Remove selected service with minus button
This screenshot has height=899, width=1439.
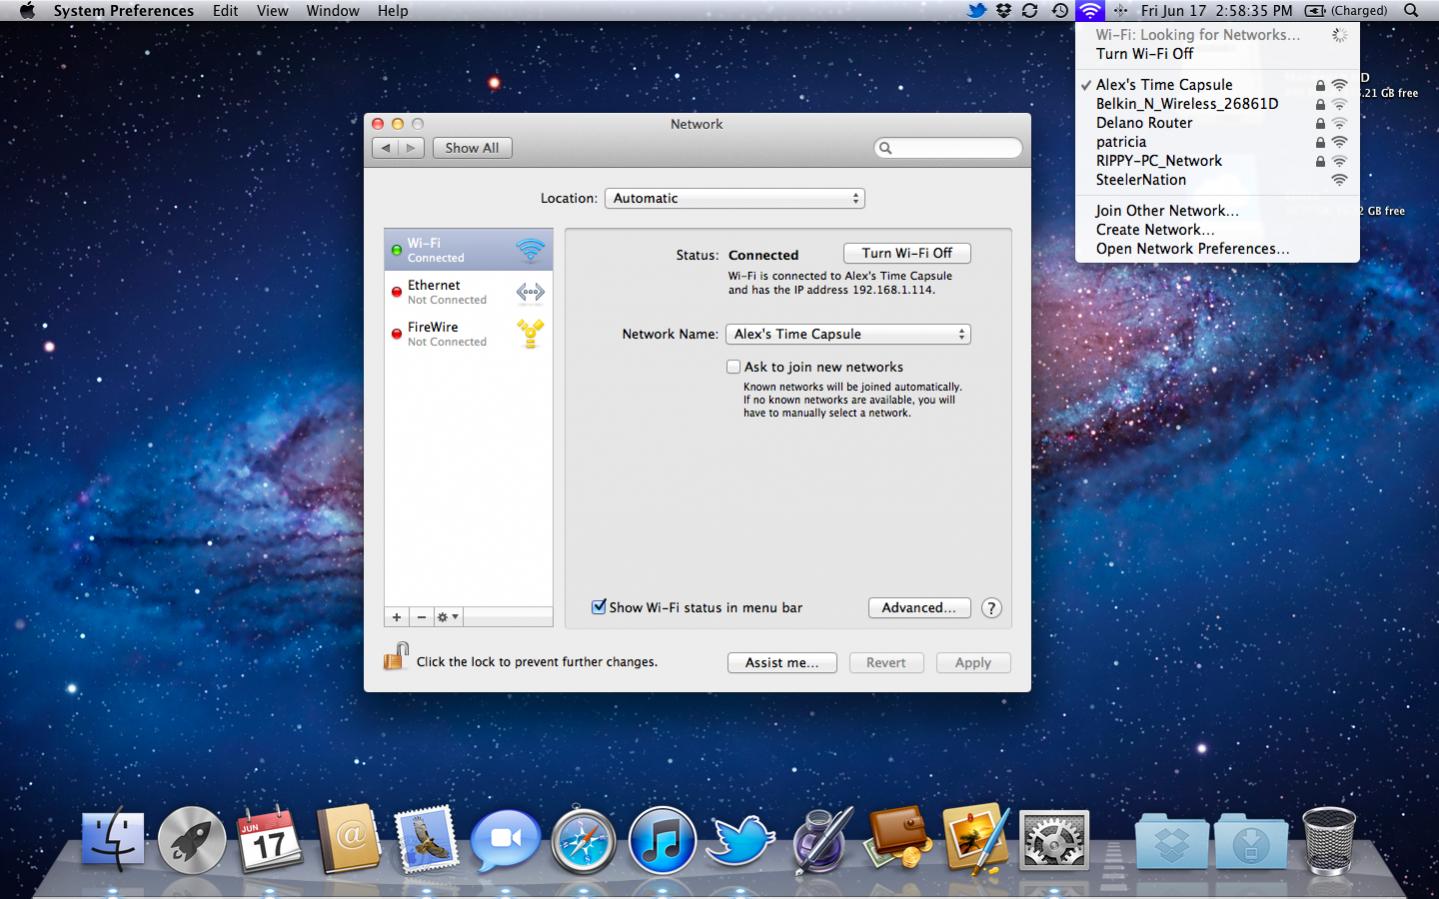[x=421, y=617]
